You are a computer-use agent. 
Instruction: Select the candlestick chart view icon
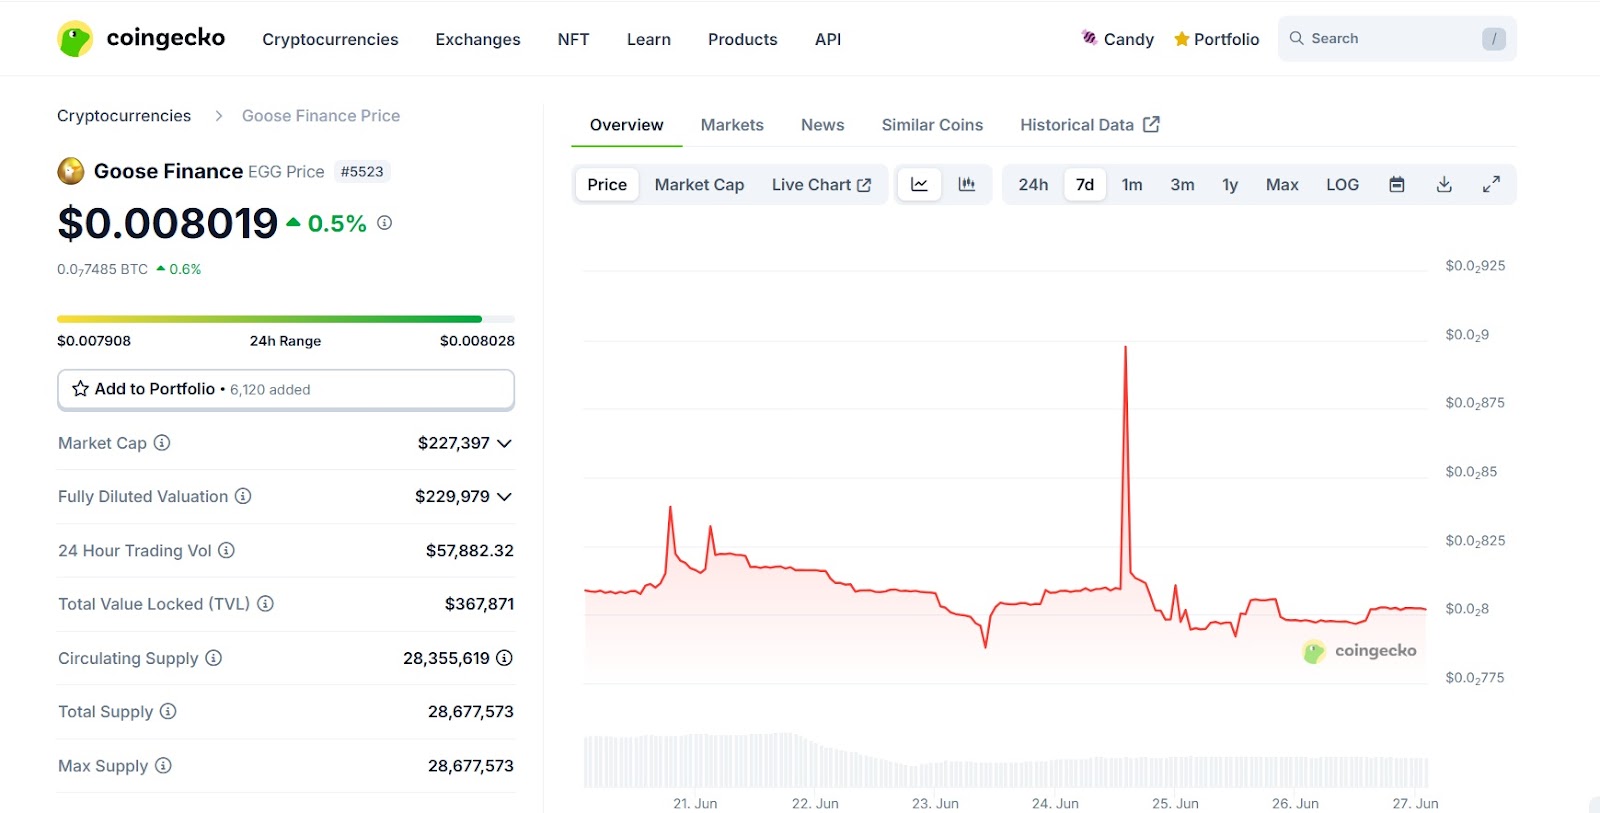[x=967, y=184]
